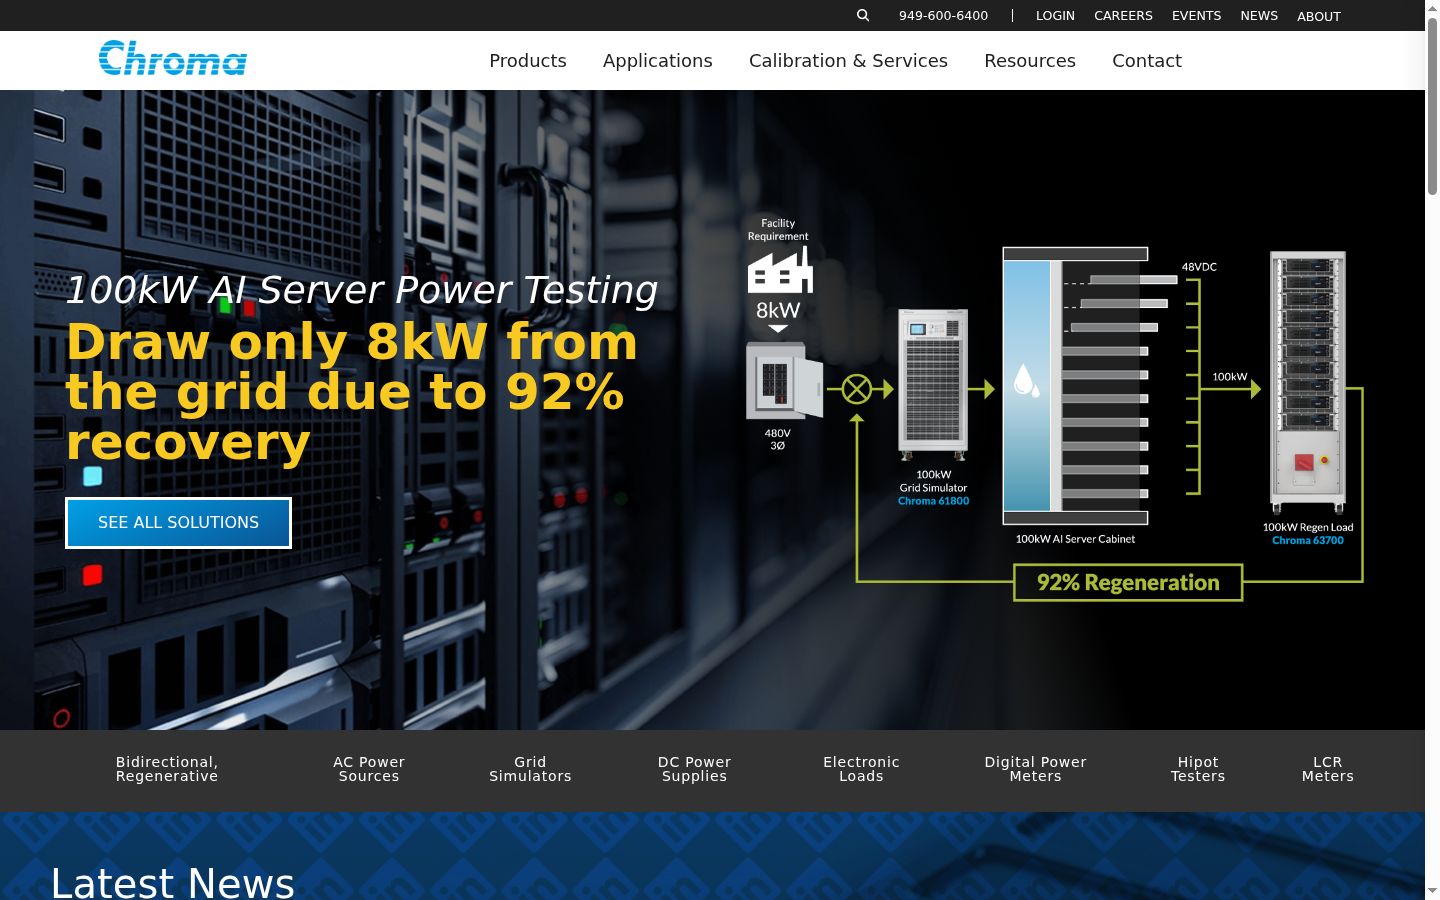
Task: Go to the Contact page
Action: pos(1147,60)
